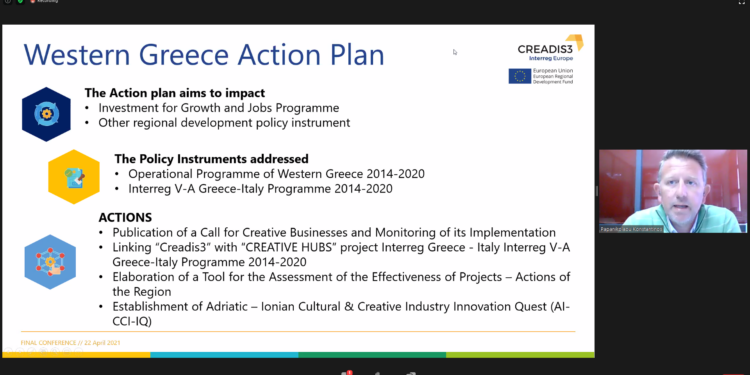Screen dimensions: 750x375
Task: Click 'The Action plan aims to impact' heading
Action: click(x=175, y=93)
